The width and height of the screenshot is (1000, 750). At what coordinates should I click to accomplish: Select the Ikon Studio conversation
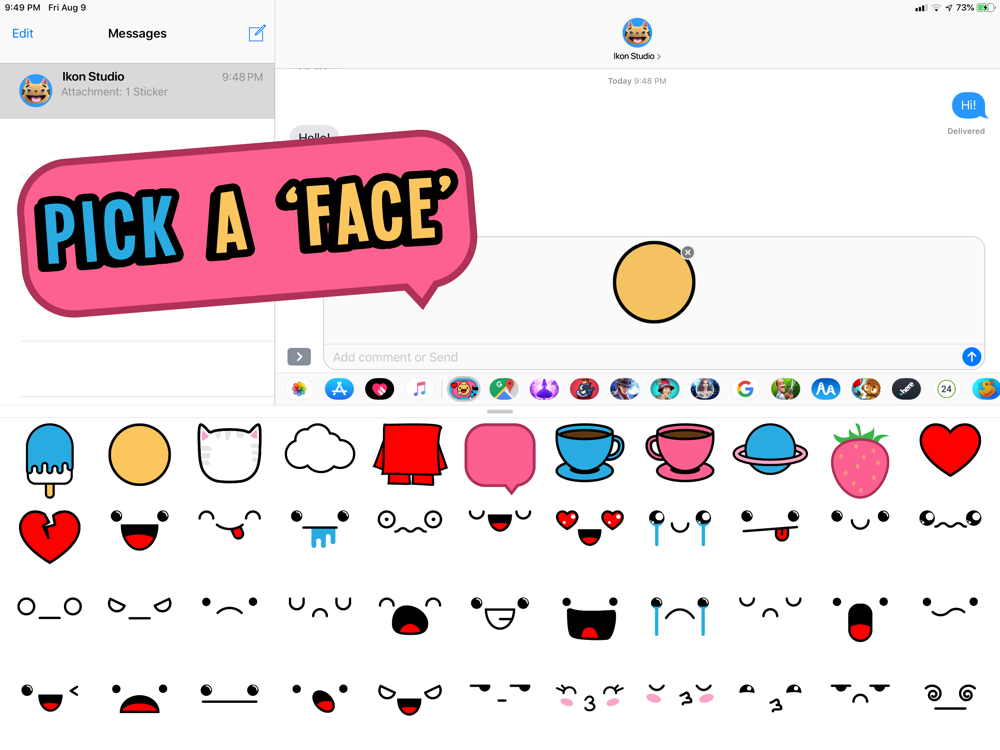[x=137, y=91]
